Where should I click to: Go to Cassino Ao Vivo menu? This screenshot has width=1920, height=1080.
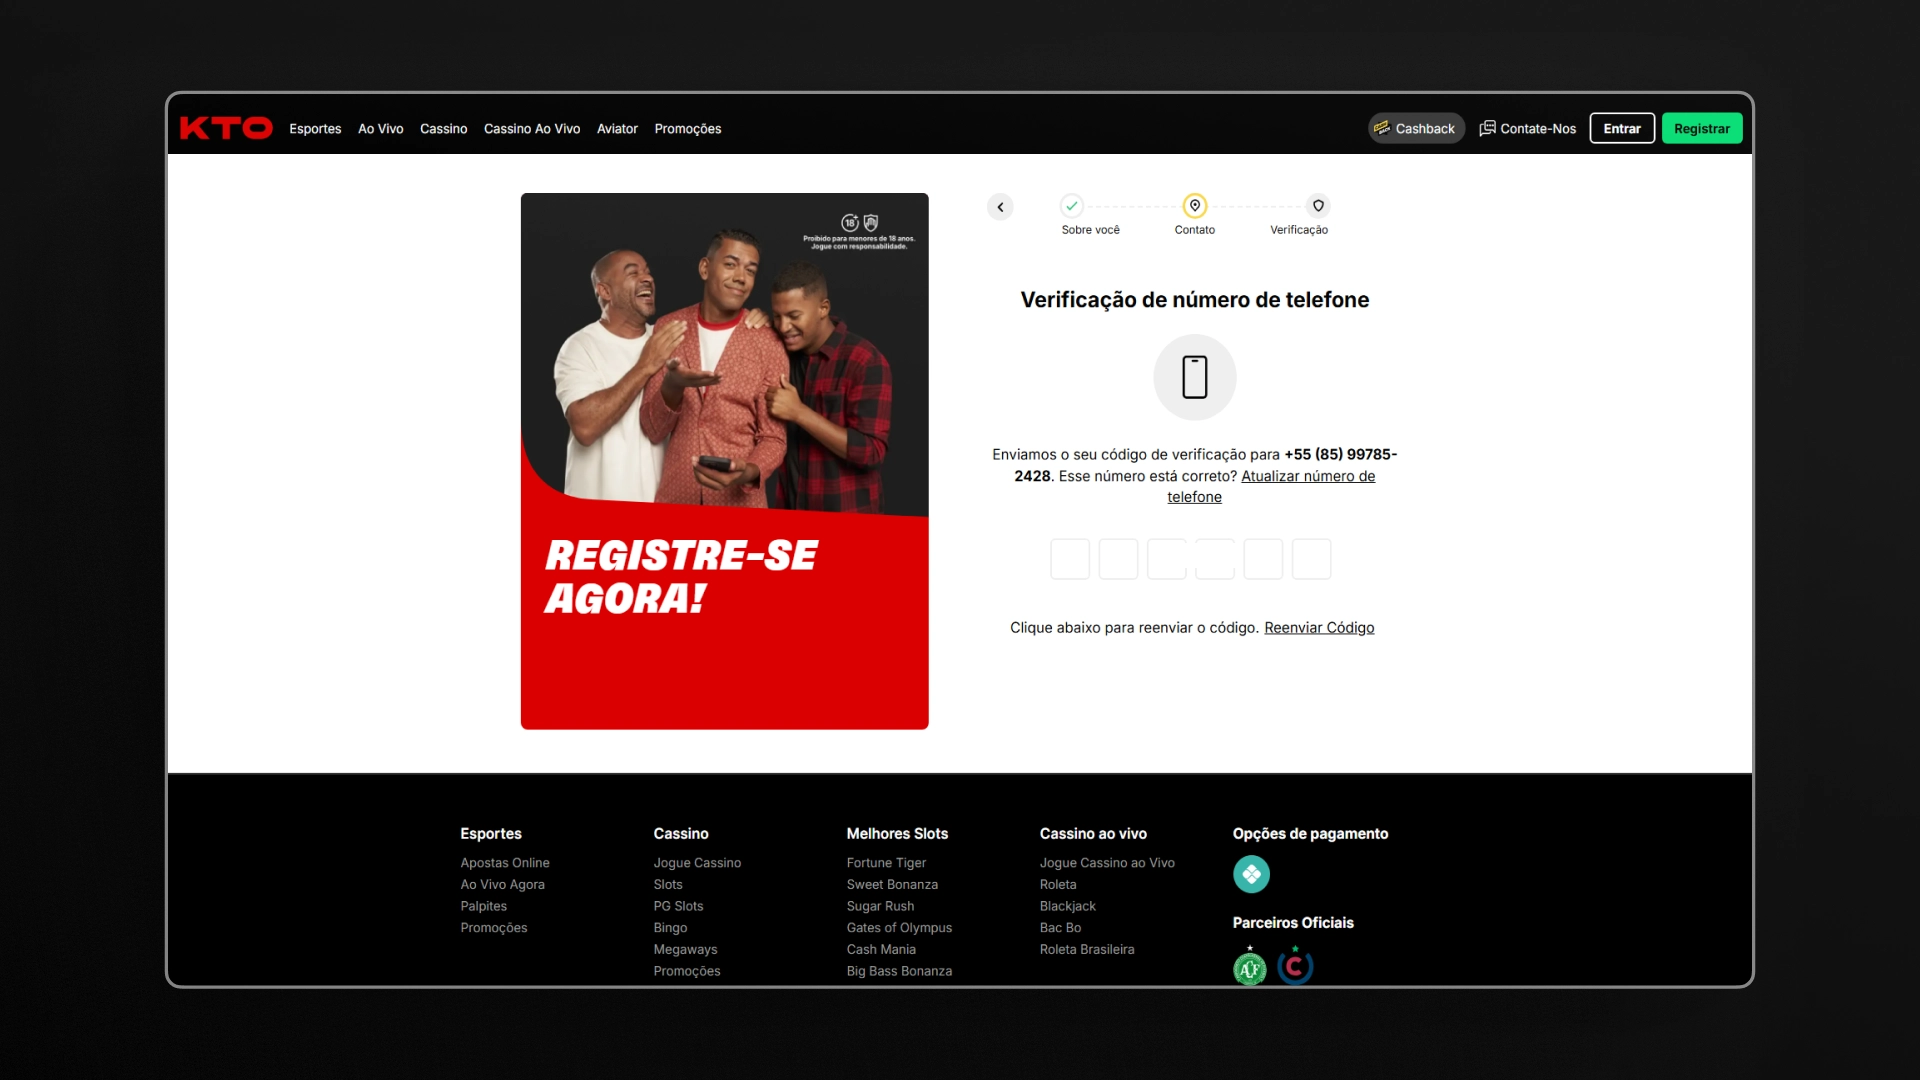pyautogui.click(x=532, y=129)
